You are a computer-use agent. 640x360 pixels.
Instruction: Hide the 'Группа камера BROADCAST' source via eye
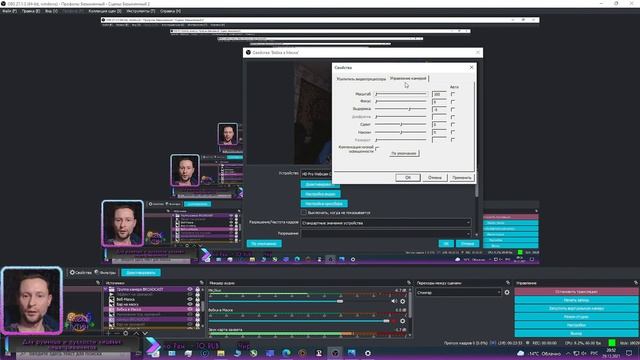[190, 289]
